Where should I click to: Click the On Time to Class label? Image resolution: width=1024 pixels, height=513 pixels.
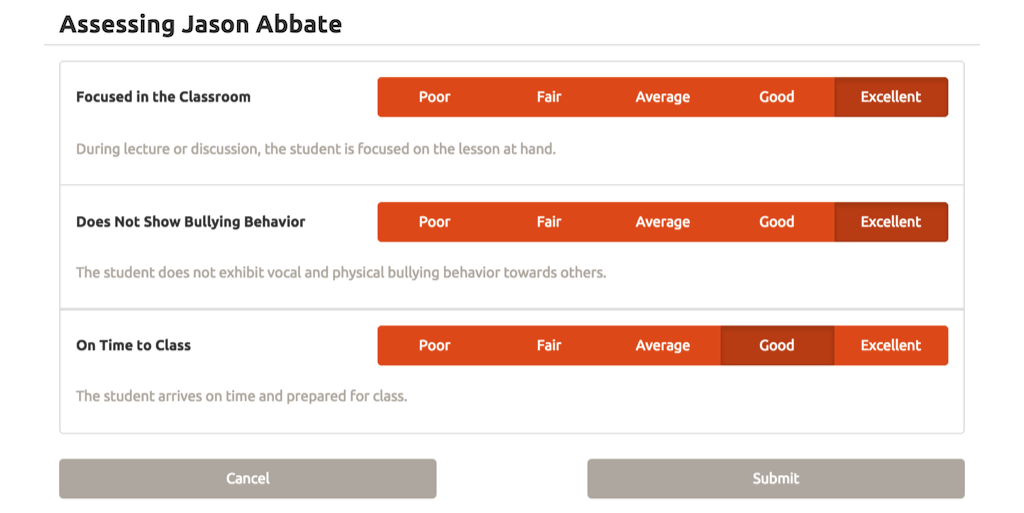(x=133, y=345)
